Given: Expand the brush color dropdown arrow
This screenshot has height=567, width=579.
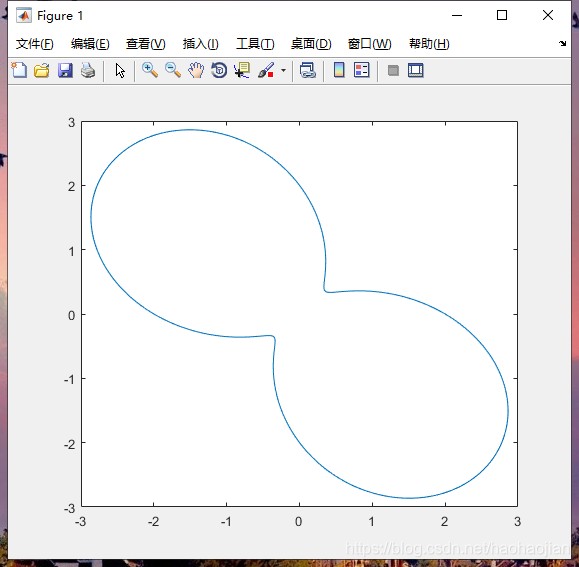Looking at the screenshot, I should [x=283, y=70].
